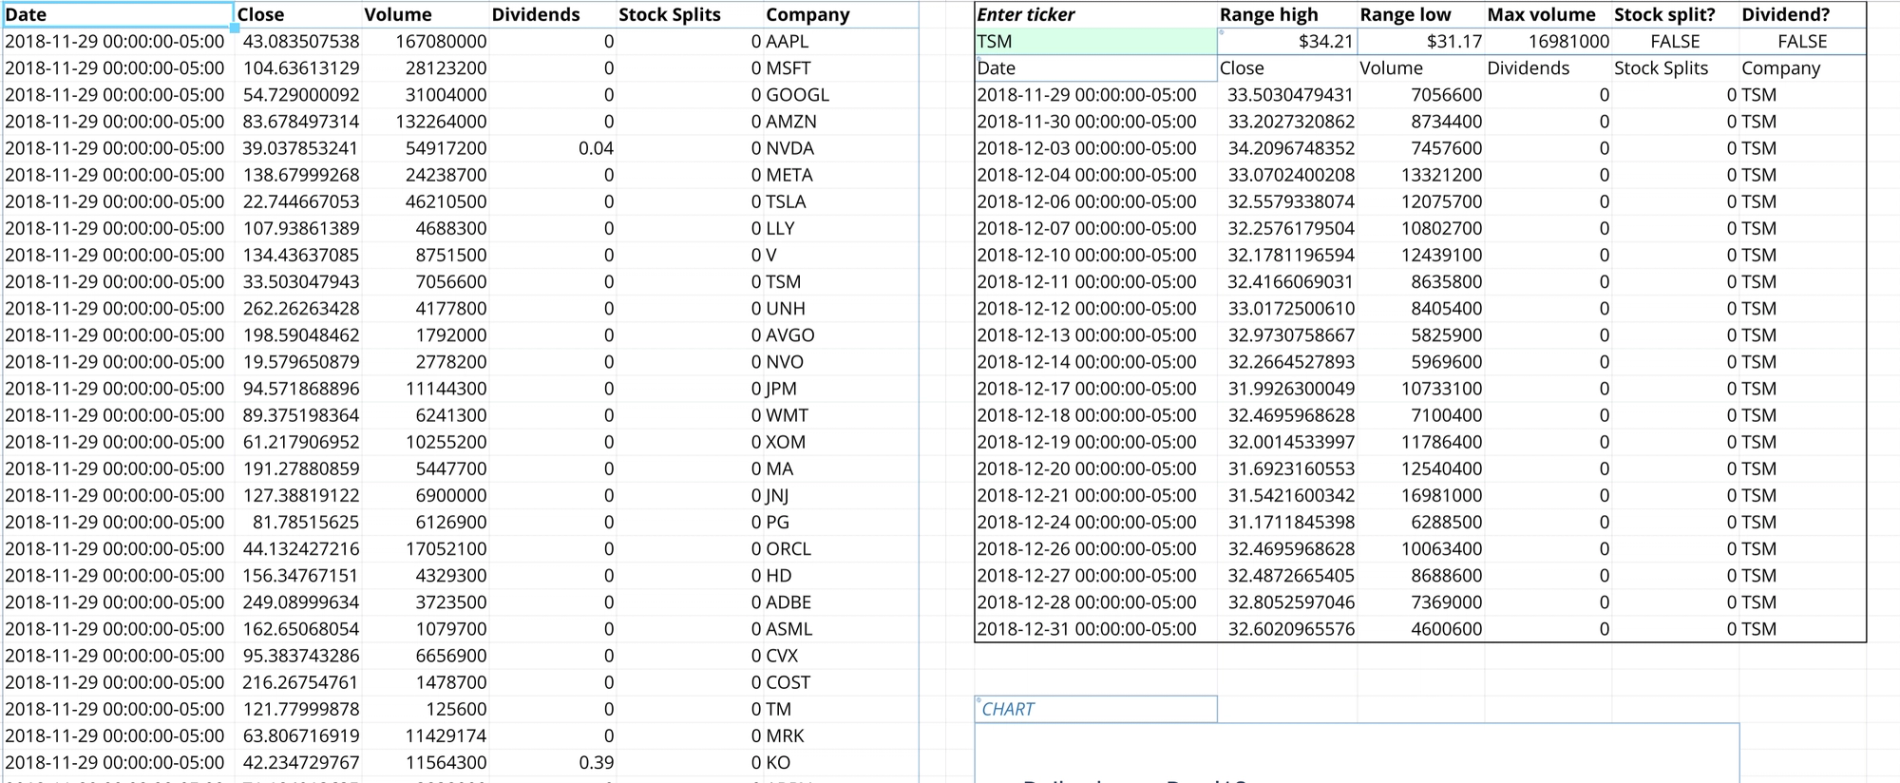The width and height of the screenshot is (1900, 783).
Task: Click the NVO company cell
Action: tap(840, 362)
